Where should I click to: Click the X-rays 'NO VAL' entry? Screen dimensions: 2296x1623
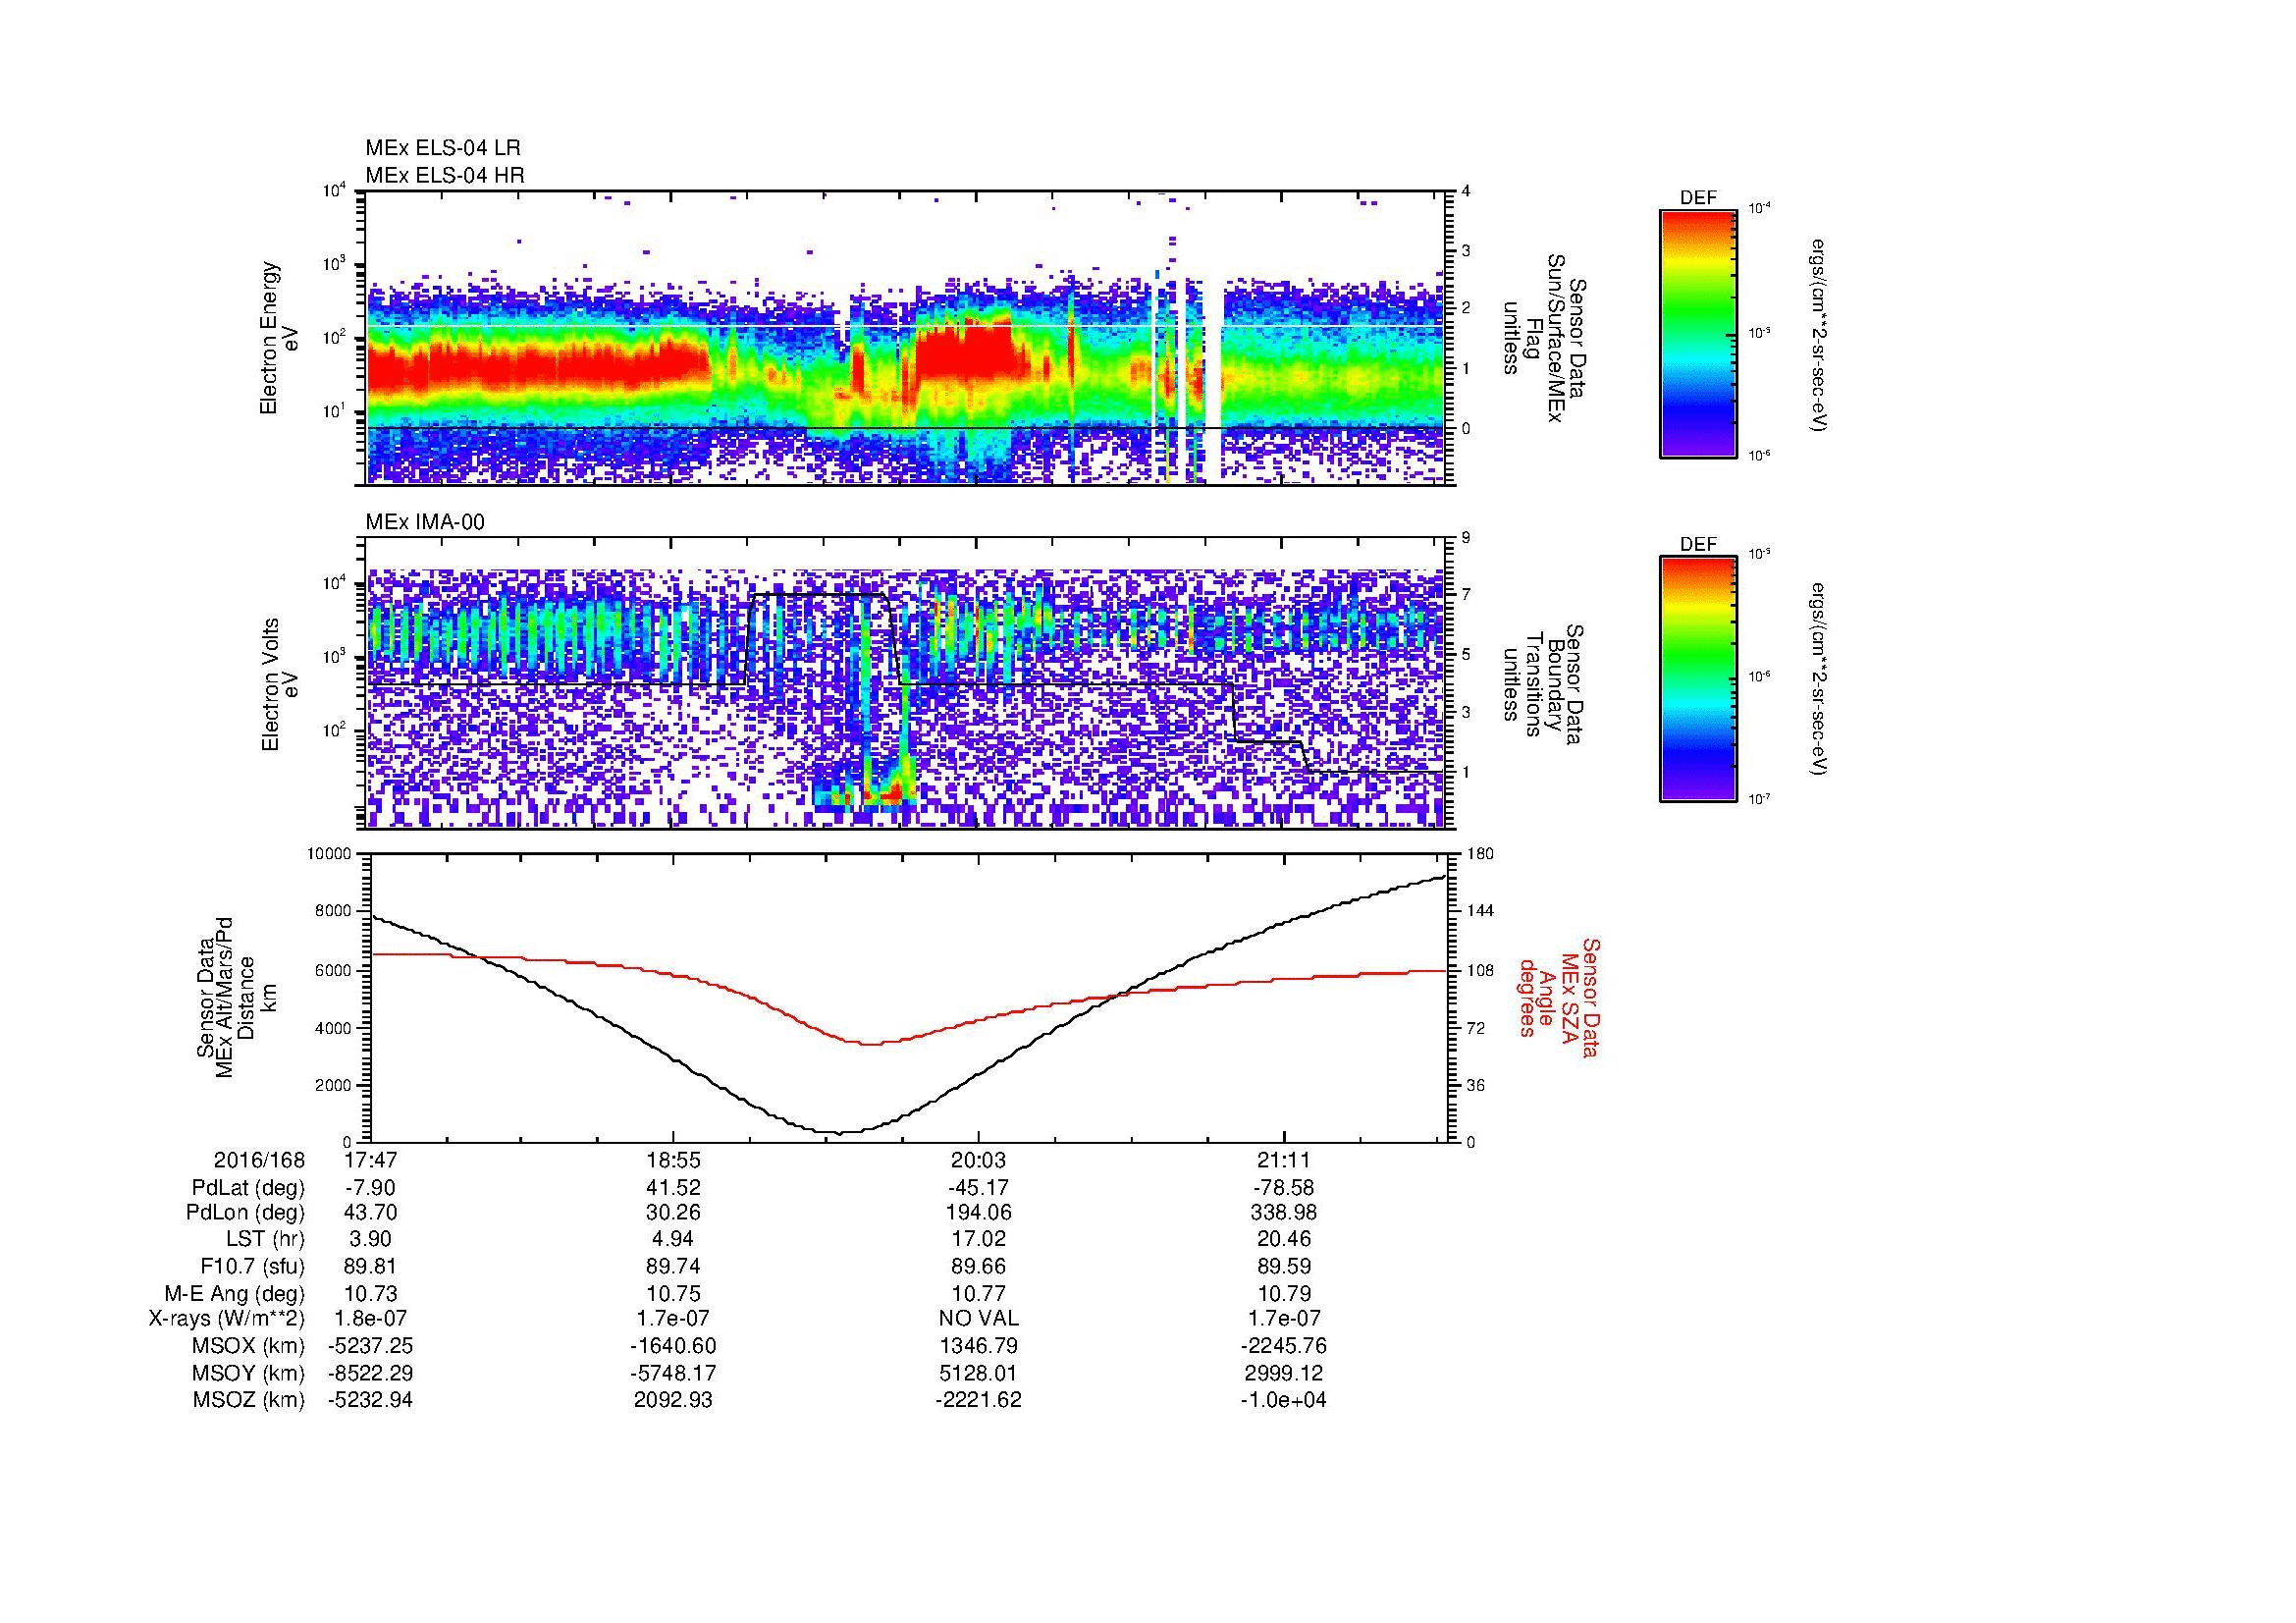978,1319
